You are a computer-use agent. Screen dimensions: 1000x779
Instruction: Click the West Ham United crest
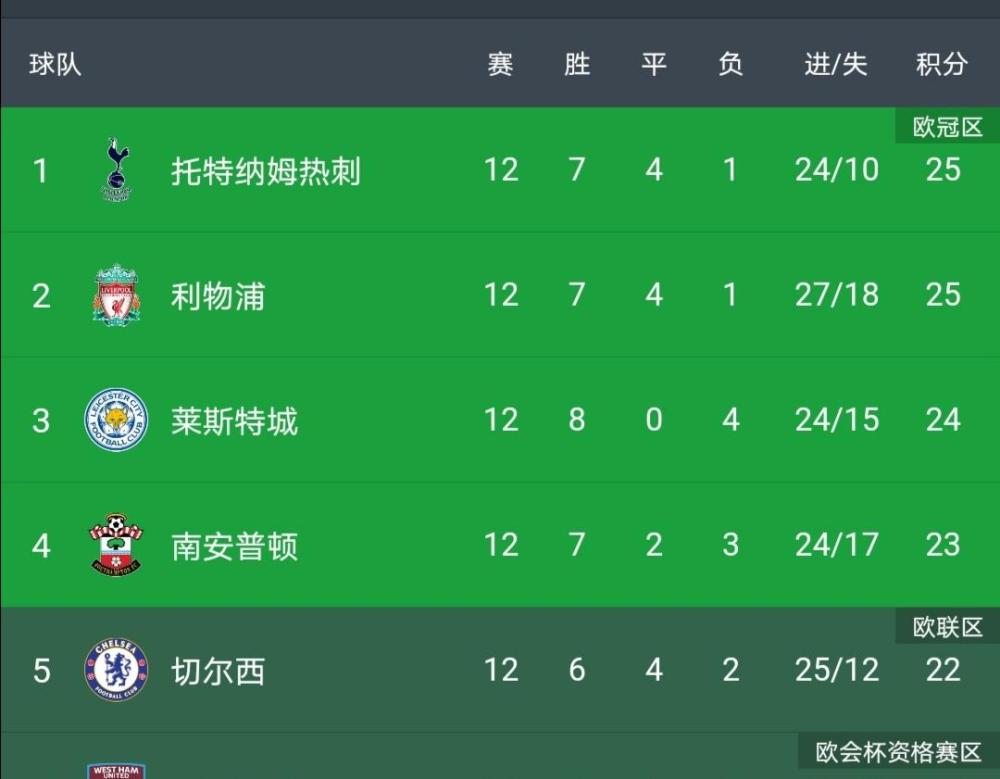click(x=114, y=770)
